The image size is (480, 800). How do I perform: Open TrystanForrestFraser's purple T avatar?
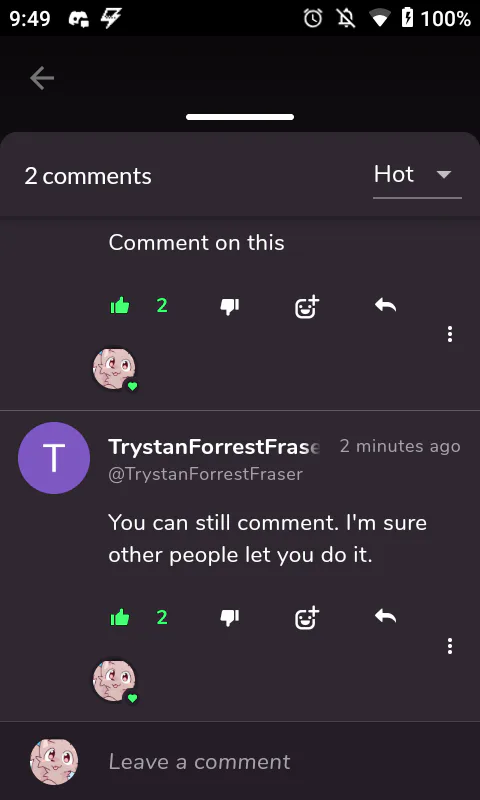click(x=54, y=458)
